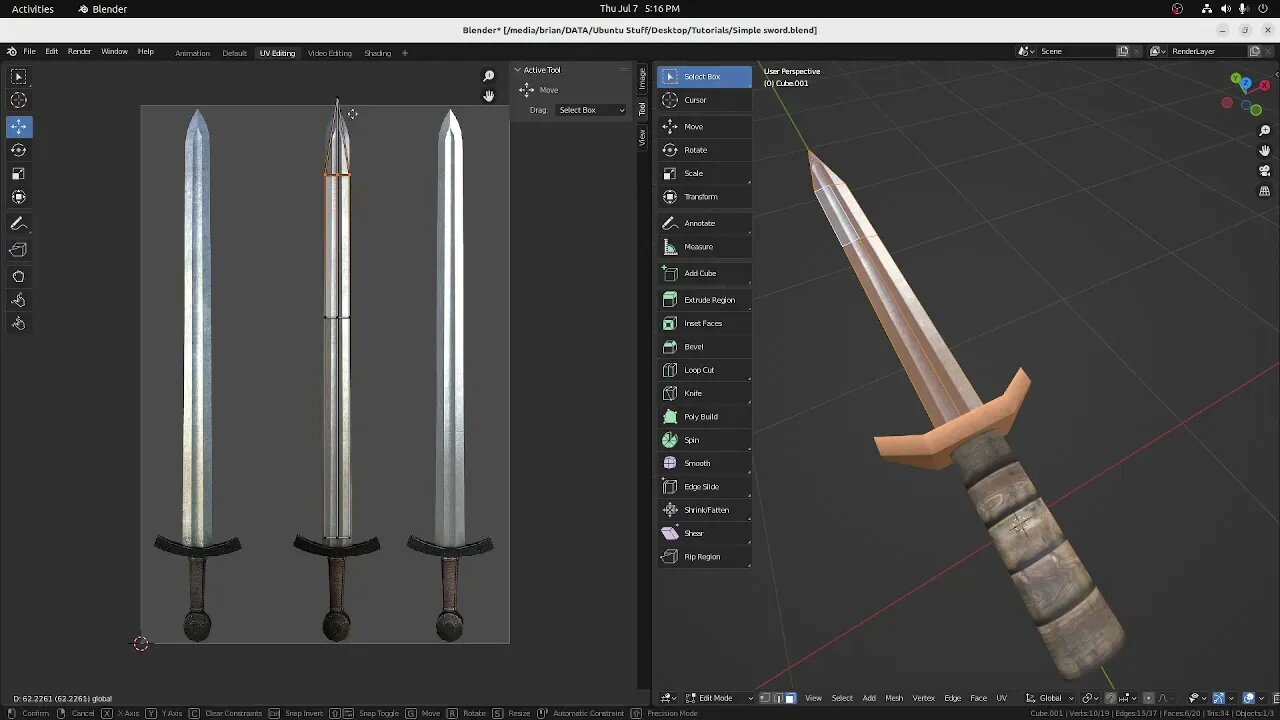Screen dimensions: 1280x720
Task: Select the Knife tool
Action: (x=704, y=393)
